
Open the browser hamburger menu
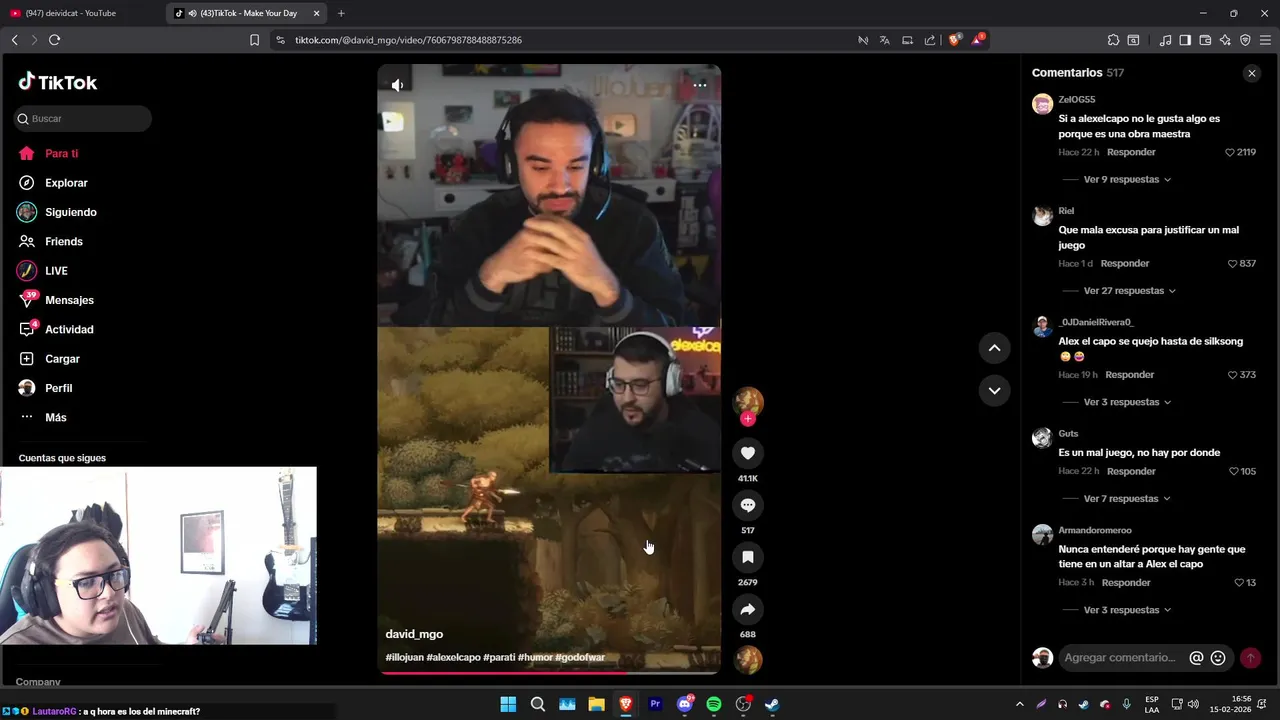[x=1265, y=40]
